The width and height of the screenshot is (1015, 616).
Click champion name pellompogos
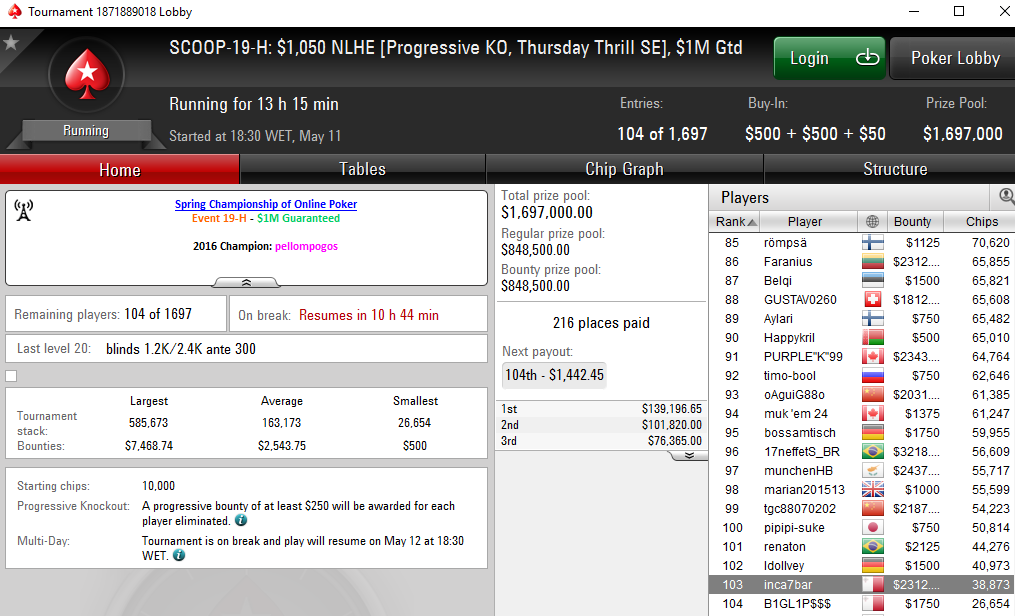tap(306, 246)
